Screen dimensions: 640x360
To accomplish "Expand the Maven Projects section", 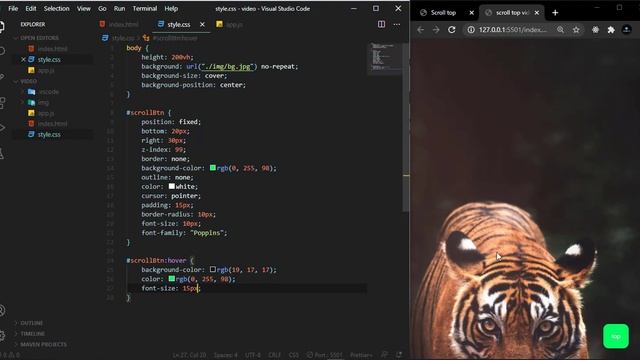I will (x=40, y=344).
